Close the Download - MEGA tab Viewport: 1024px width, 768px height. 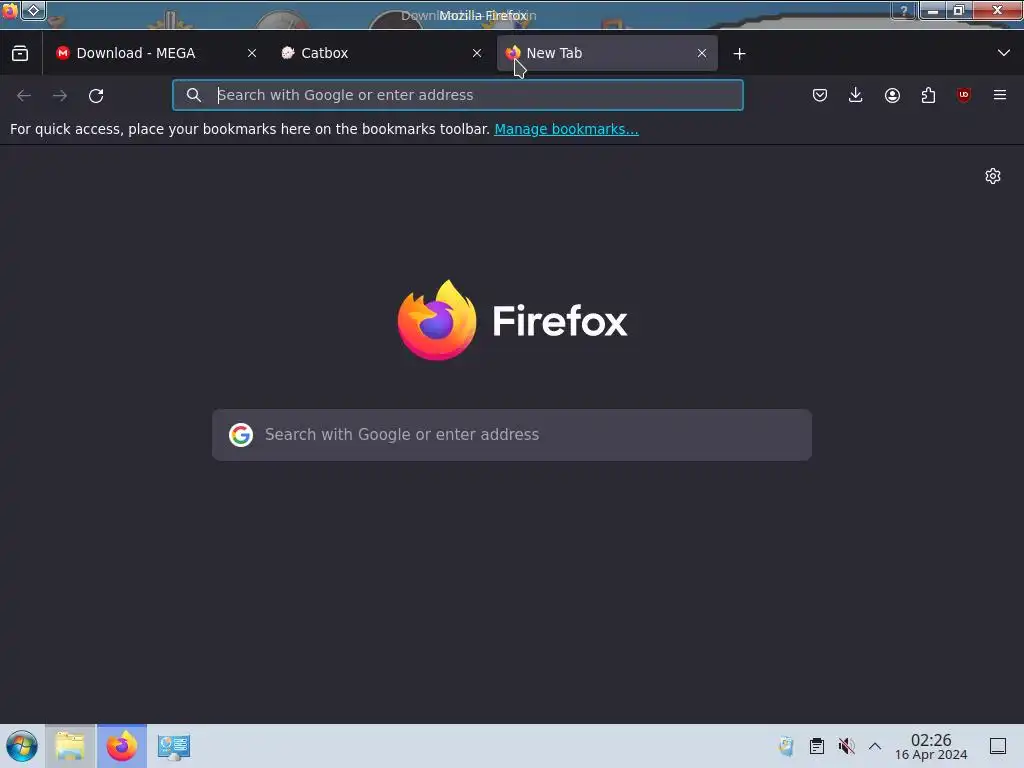pos(252,54)
